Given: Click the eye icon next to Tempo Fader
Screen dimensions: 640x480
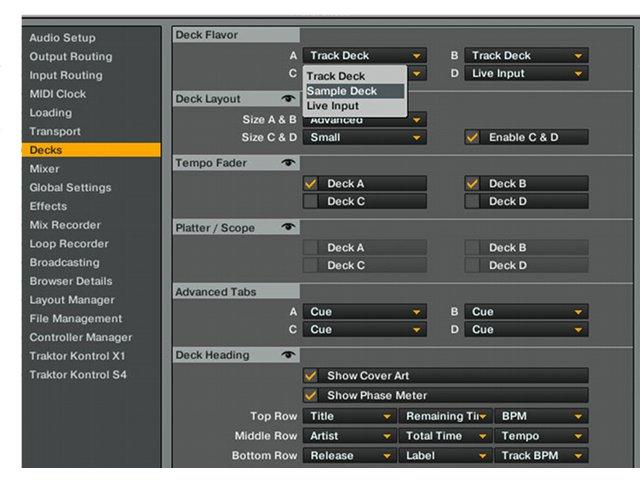Looking at the screenshot, I should coord(288,162).
